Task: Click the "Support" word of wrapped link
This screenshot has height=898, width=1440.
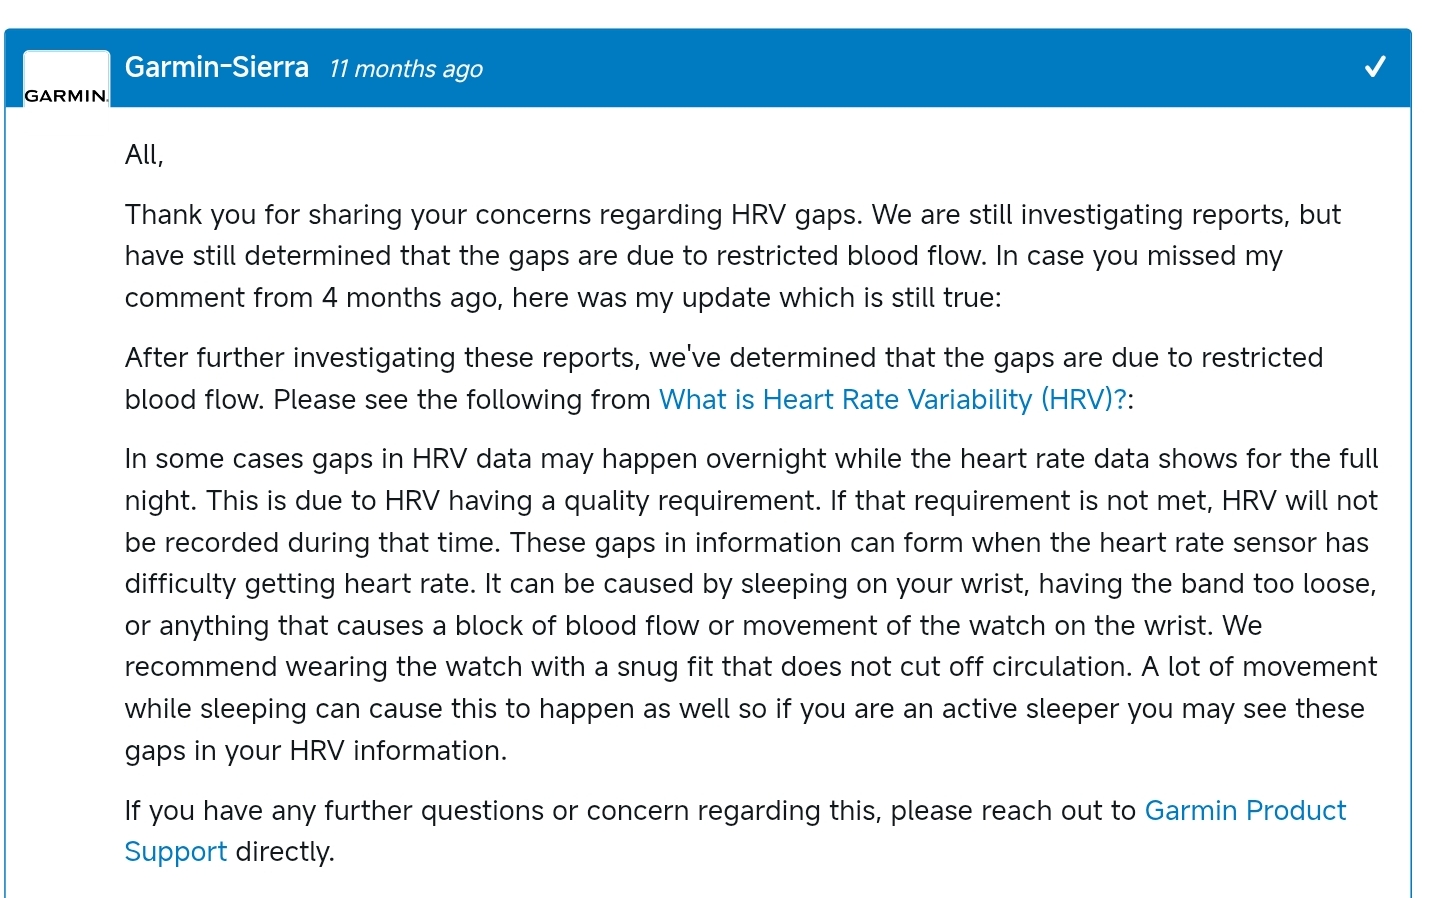Action: pyautogui.click(x=176, y=852)
